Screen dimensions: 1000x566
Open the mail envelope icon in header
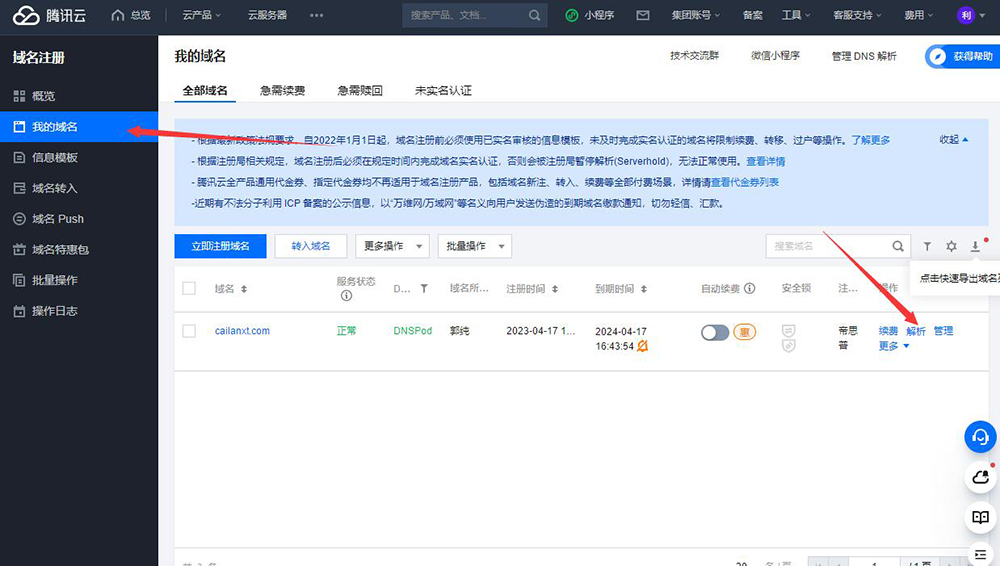(642, 15)
